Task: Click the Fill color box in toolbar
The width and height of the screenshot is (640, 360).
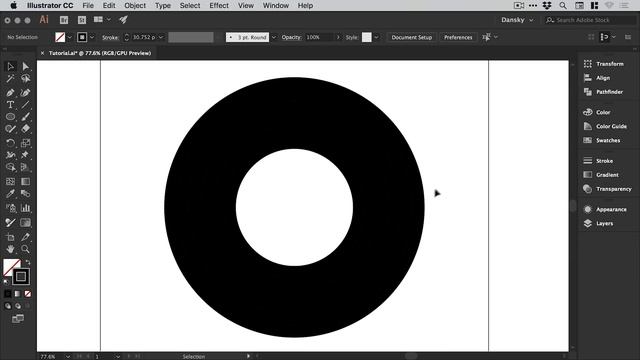Action: click(11, 267)
